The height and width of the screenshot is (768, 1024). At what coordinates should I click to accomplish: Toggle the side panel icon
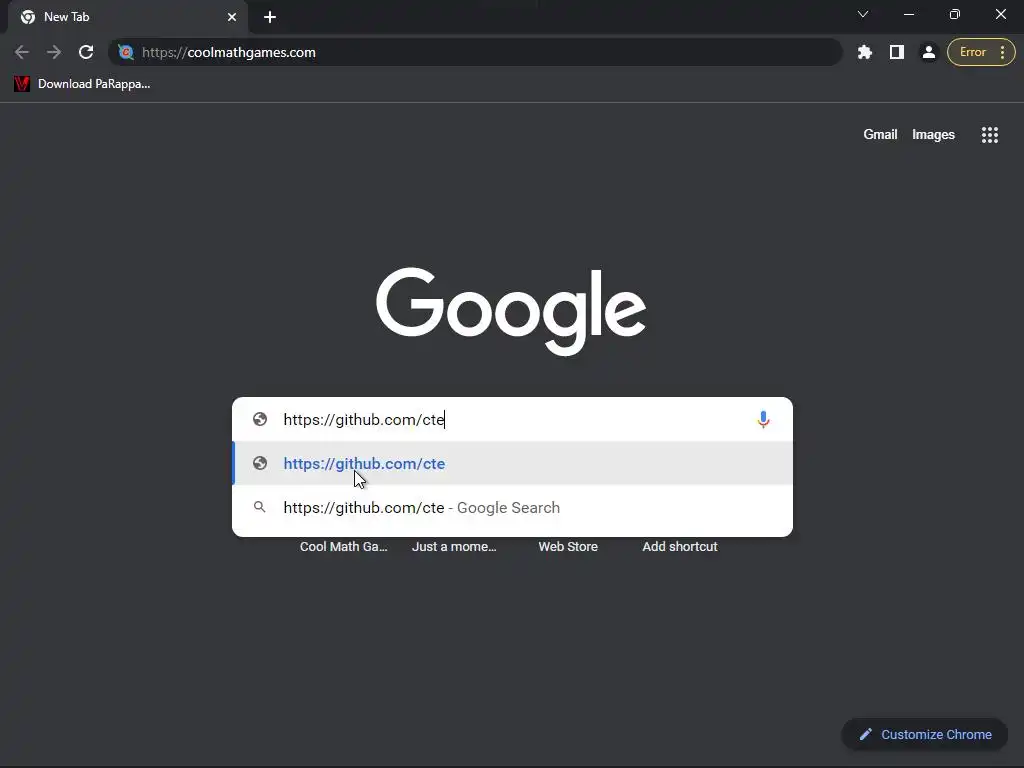tap(897, 52)
